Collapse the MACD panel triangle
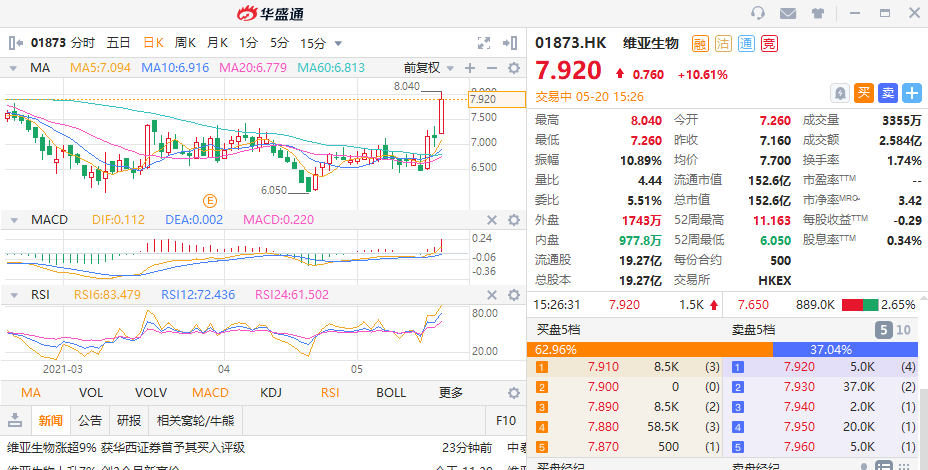Image resolution: width=928 pixels, height=470 pixels. 14,220
